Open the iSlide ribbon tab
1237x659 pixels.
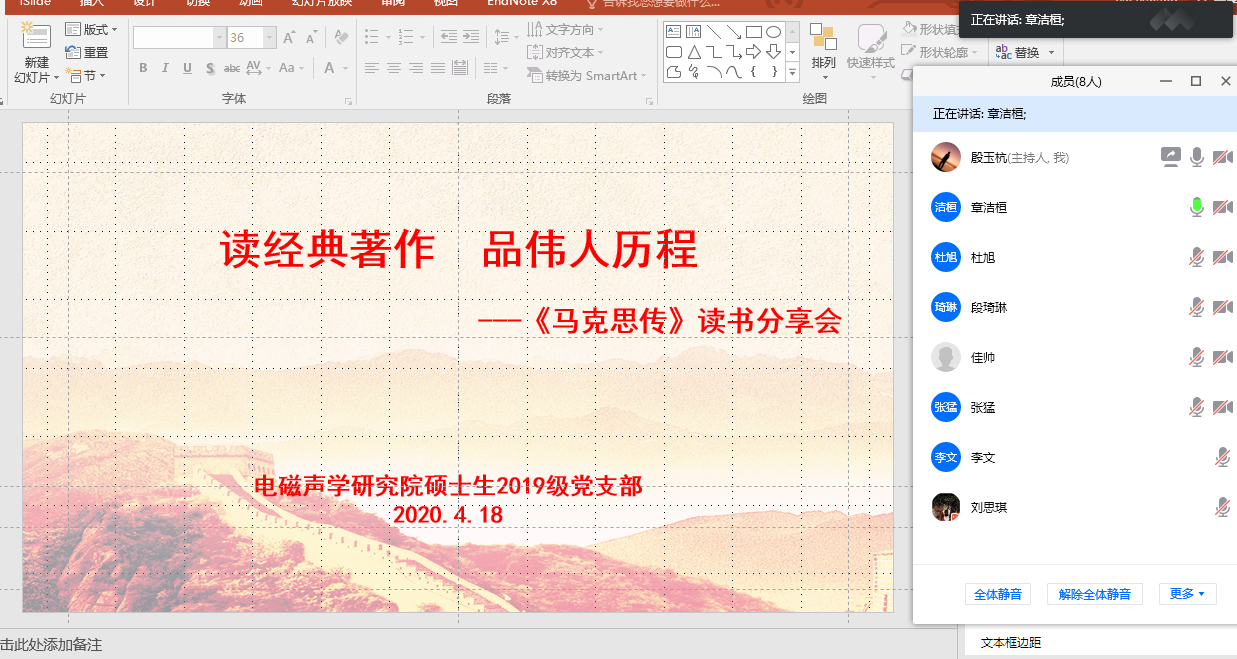coord(35,3)
